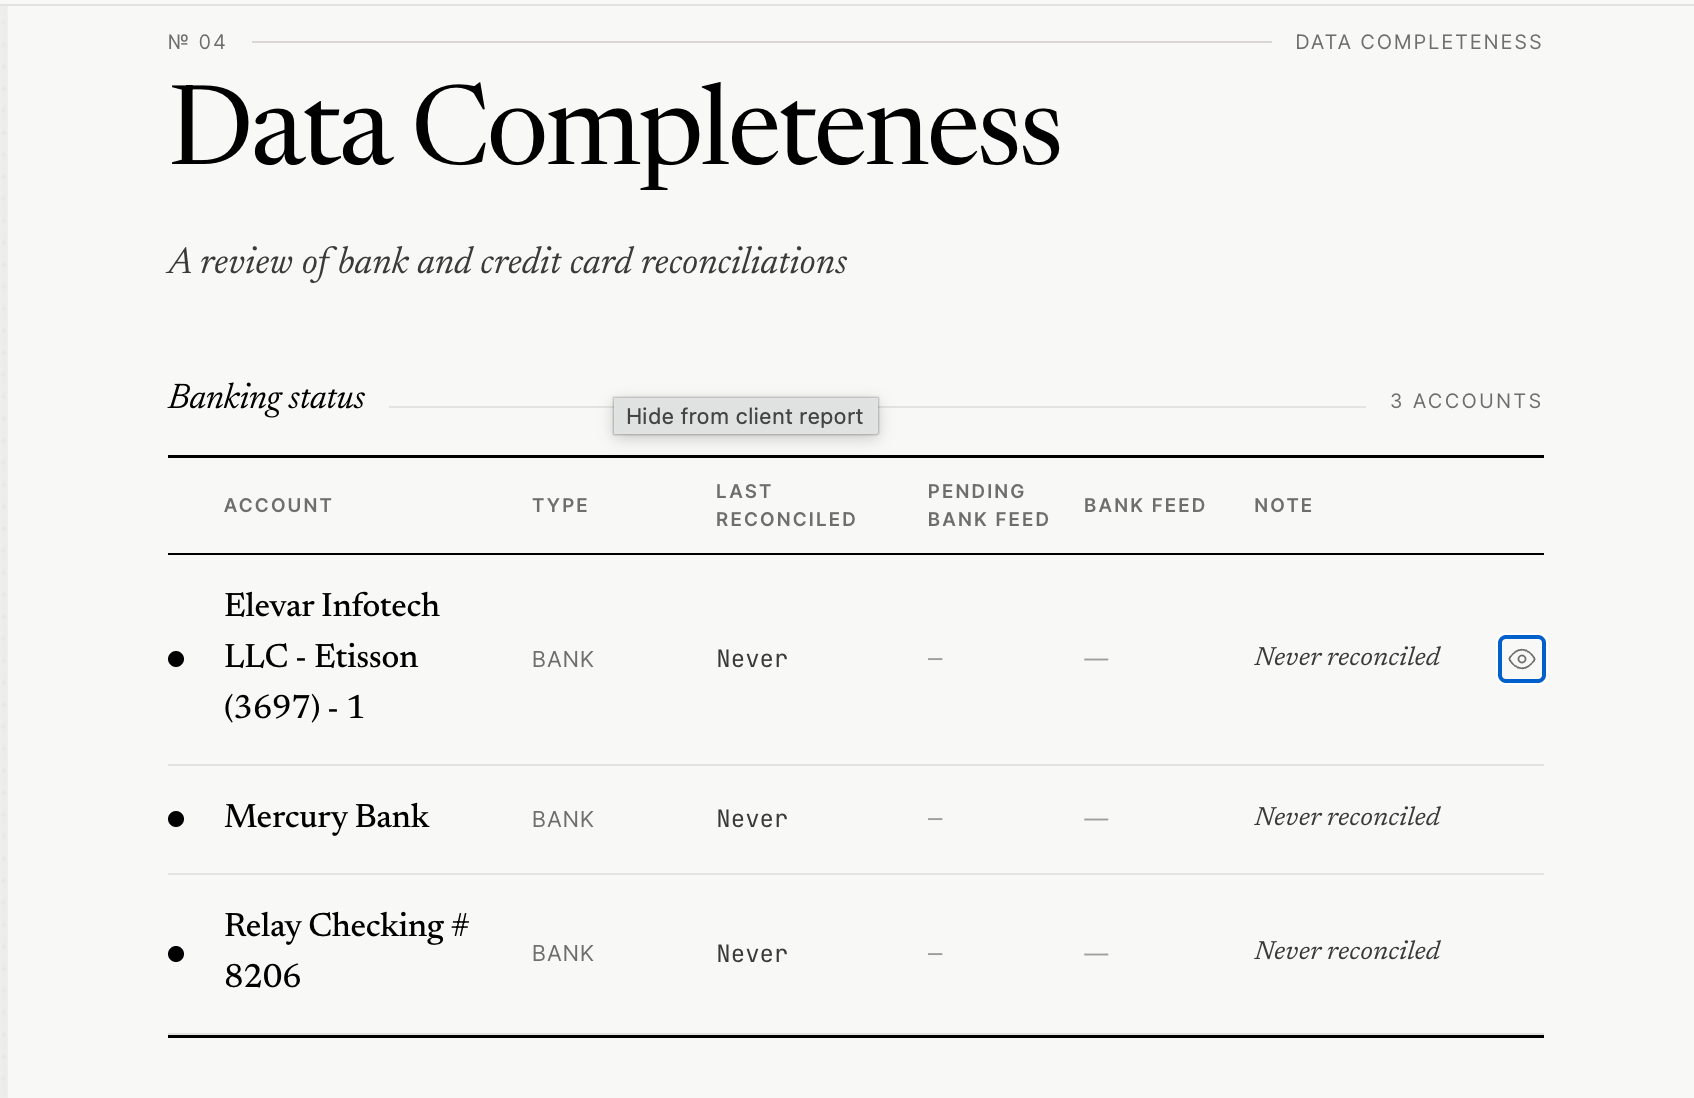Click the PENDING BANK FEED column header
The height and width of the screenshot is (1098, 1694).
tap(988, 505)
